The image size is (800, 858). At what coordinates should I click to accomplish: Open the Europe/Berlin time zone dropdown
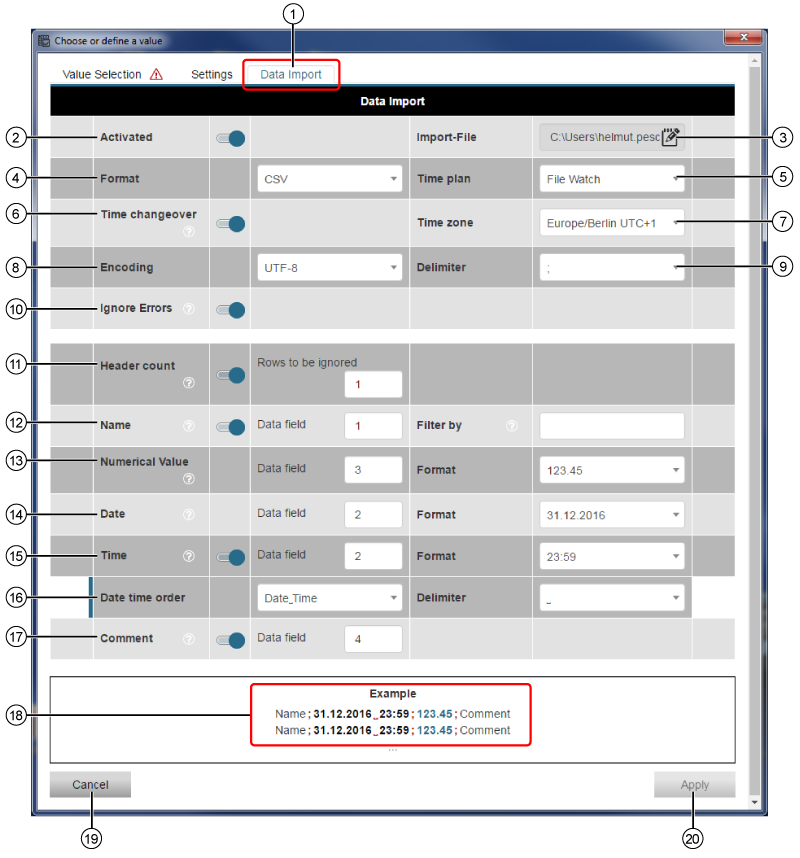(x=612, y=223)
